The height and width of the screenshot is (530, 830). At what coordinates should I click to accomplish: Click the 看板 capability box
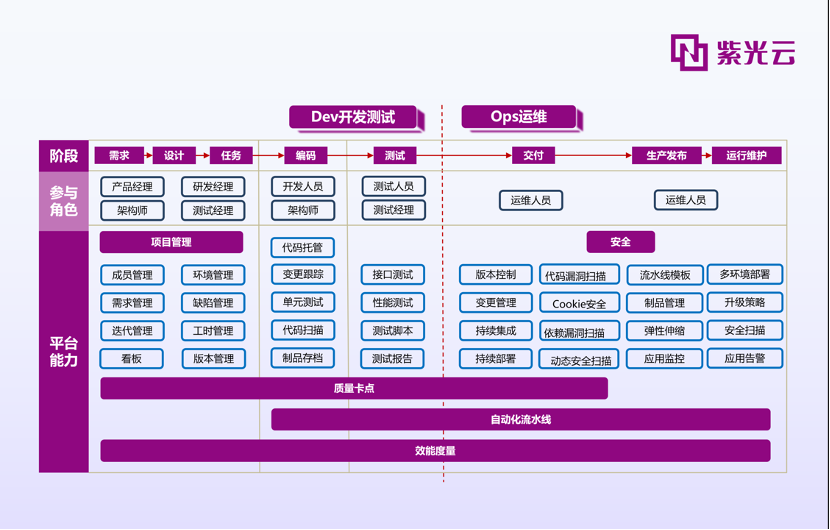point(132,359)
